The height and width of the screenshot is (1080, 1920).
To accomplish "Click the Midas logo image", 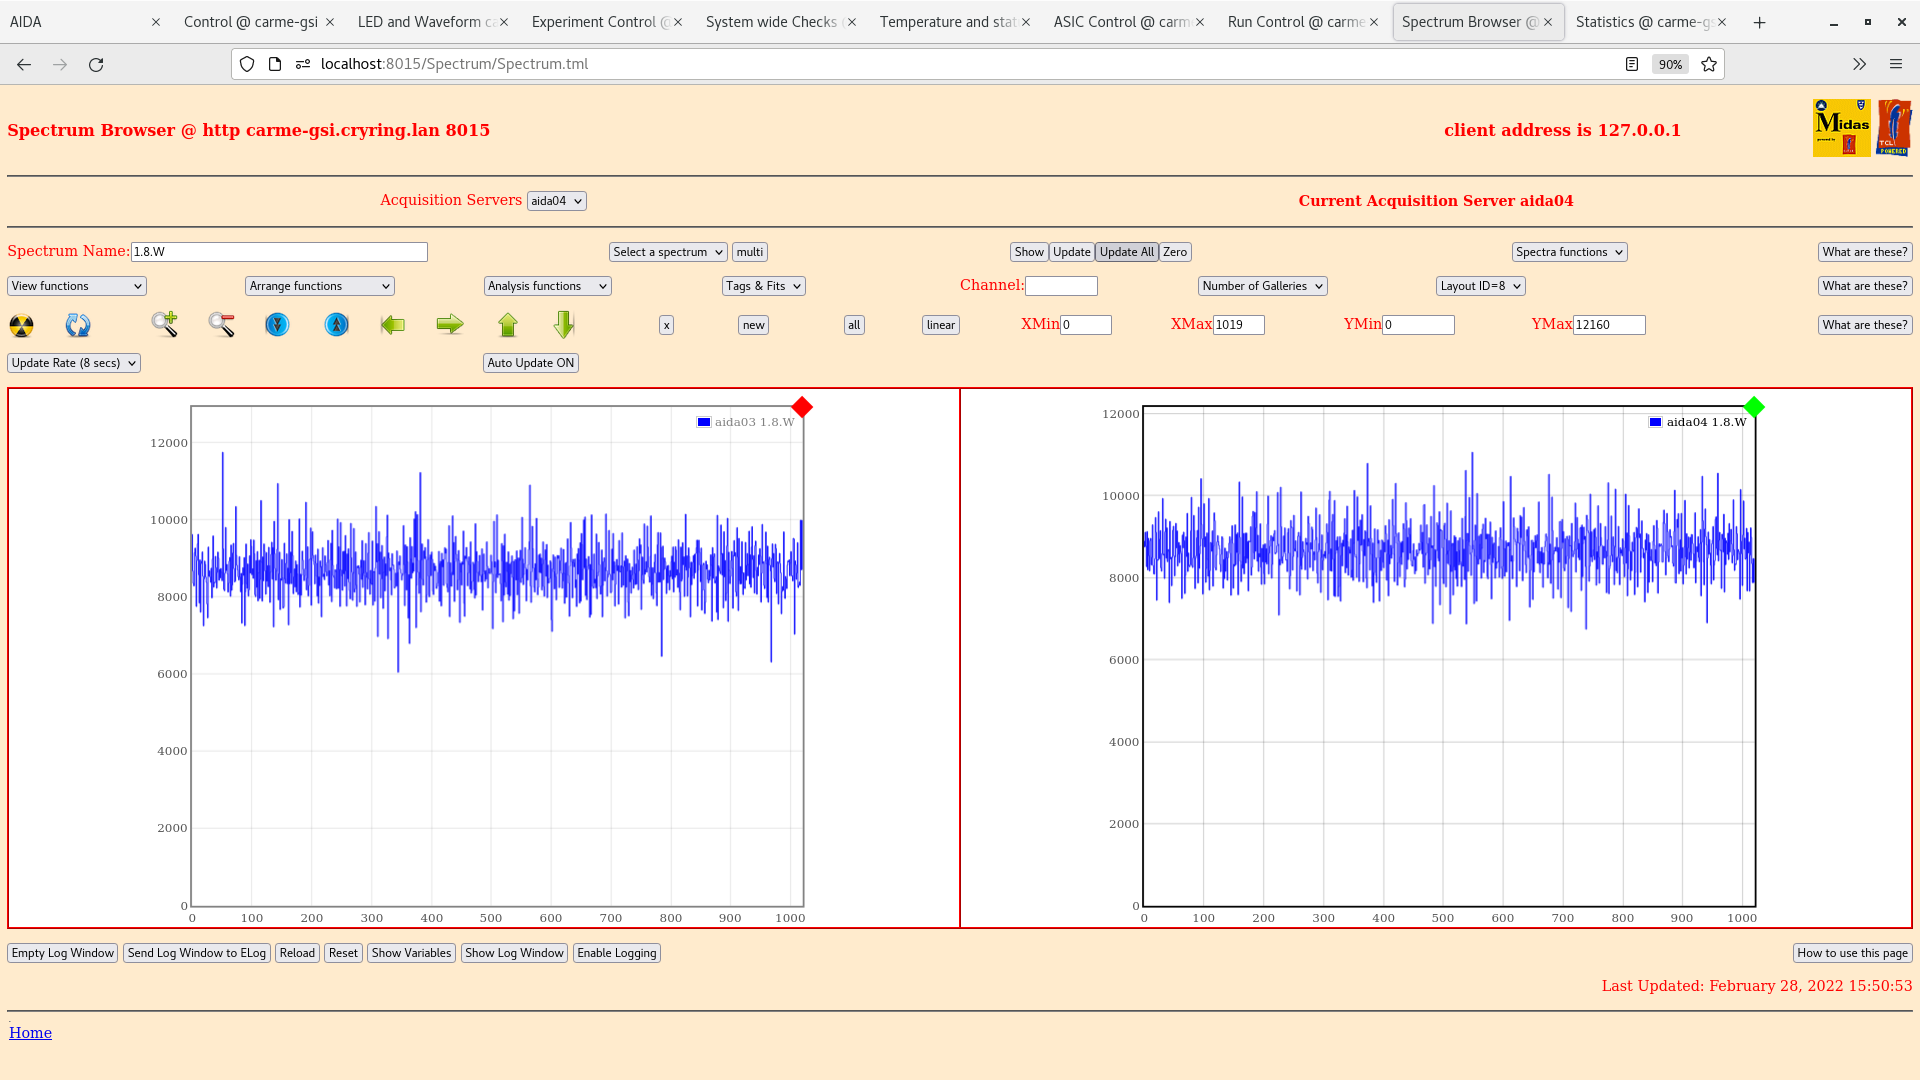I will pyautogui.click(x=1841, y=128).
